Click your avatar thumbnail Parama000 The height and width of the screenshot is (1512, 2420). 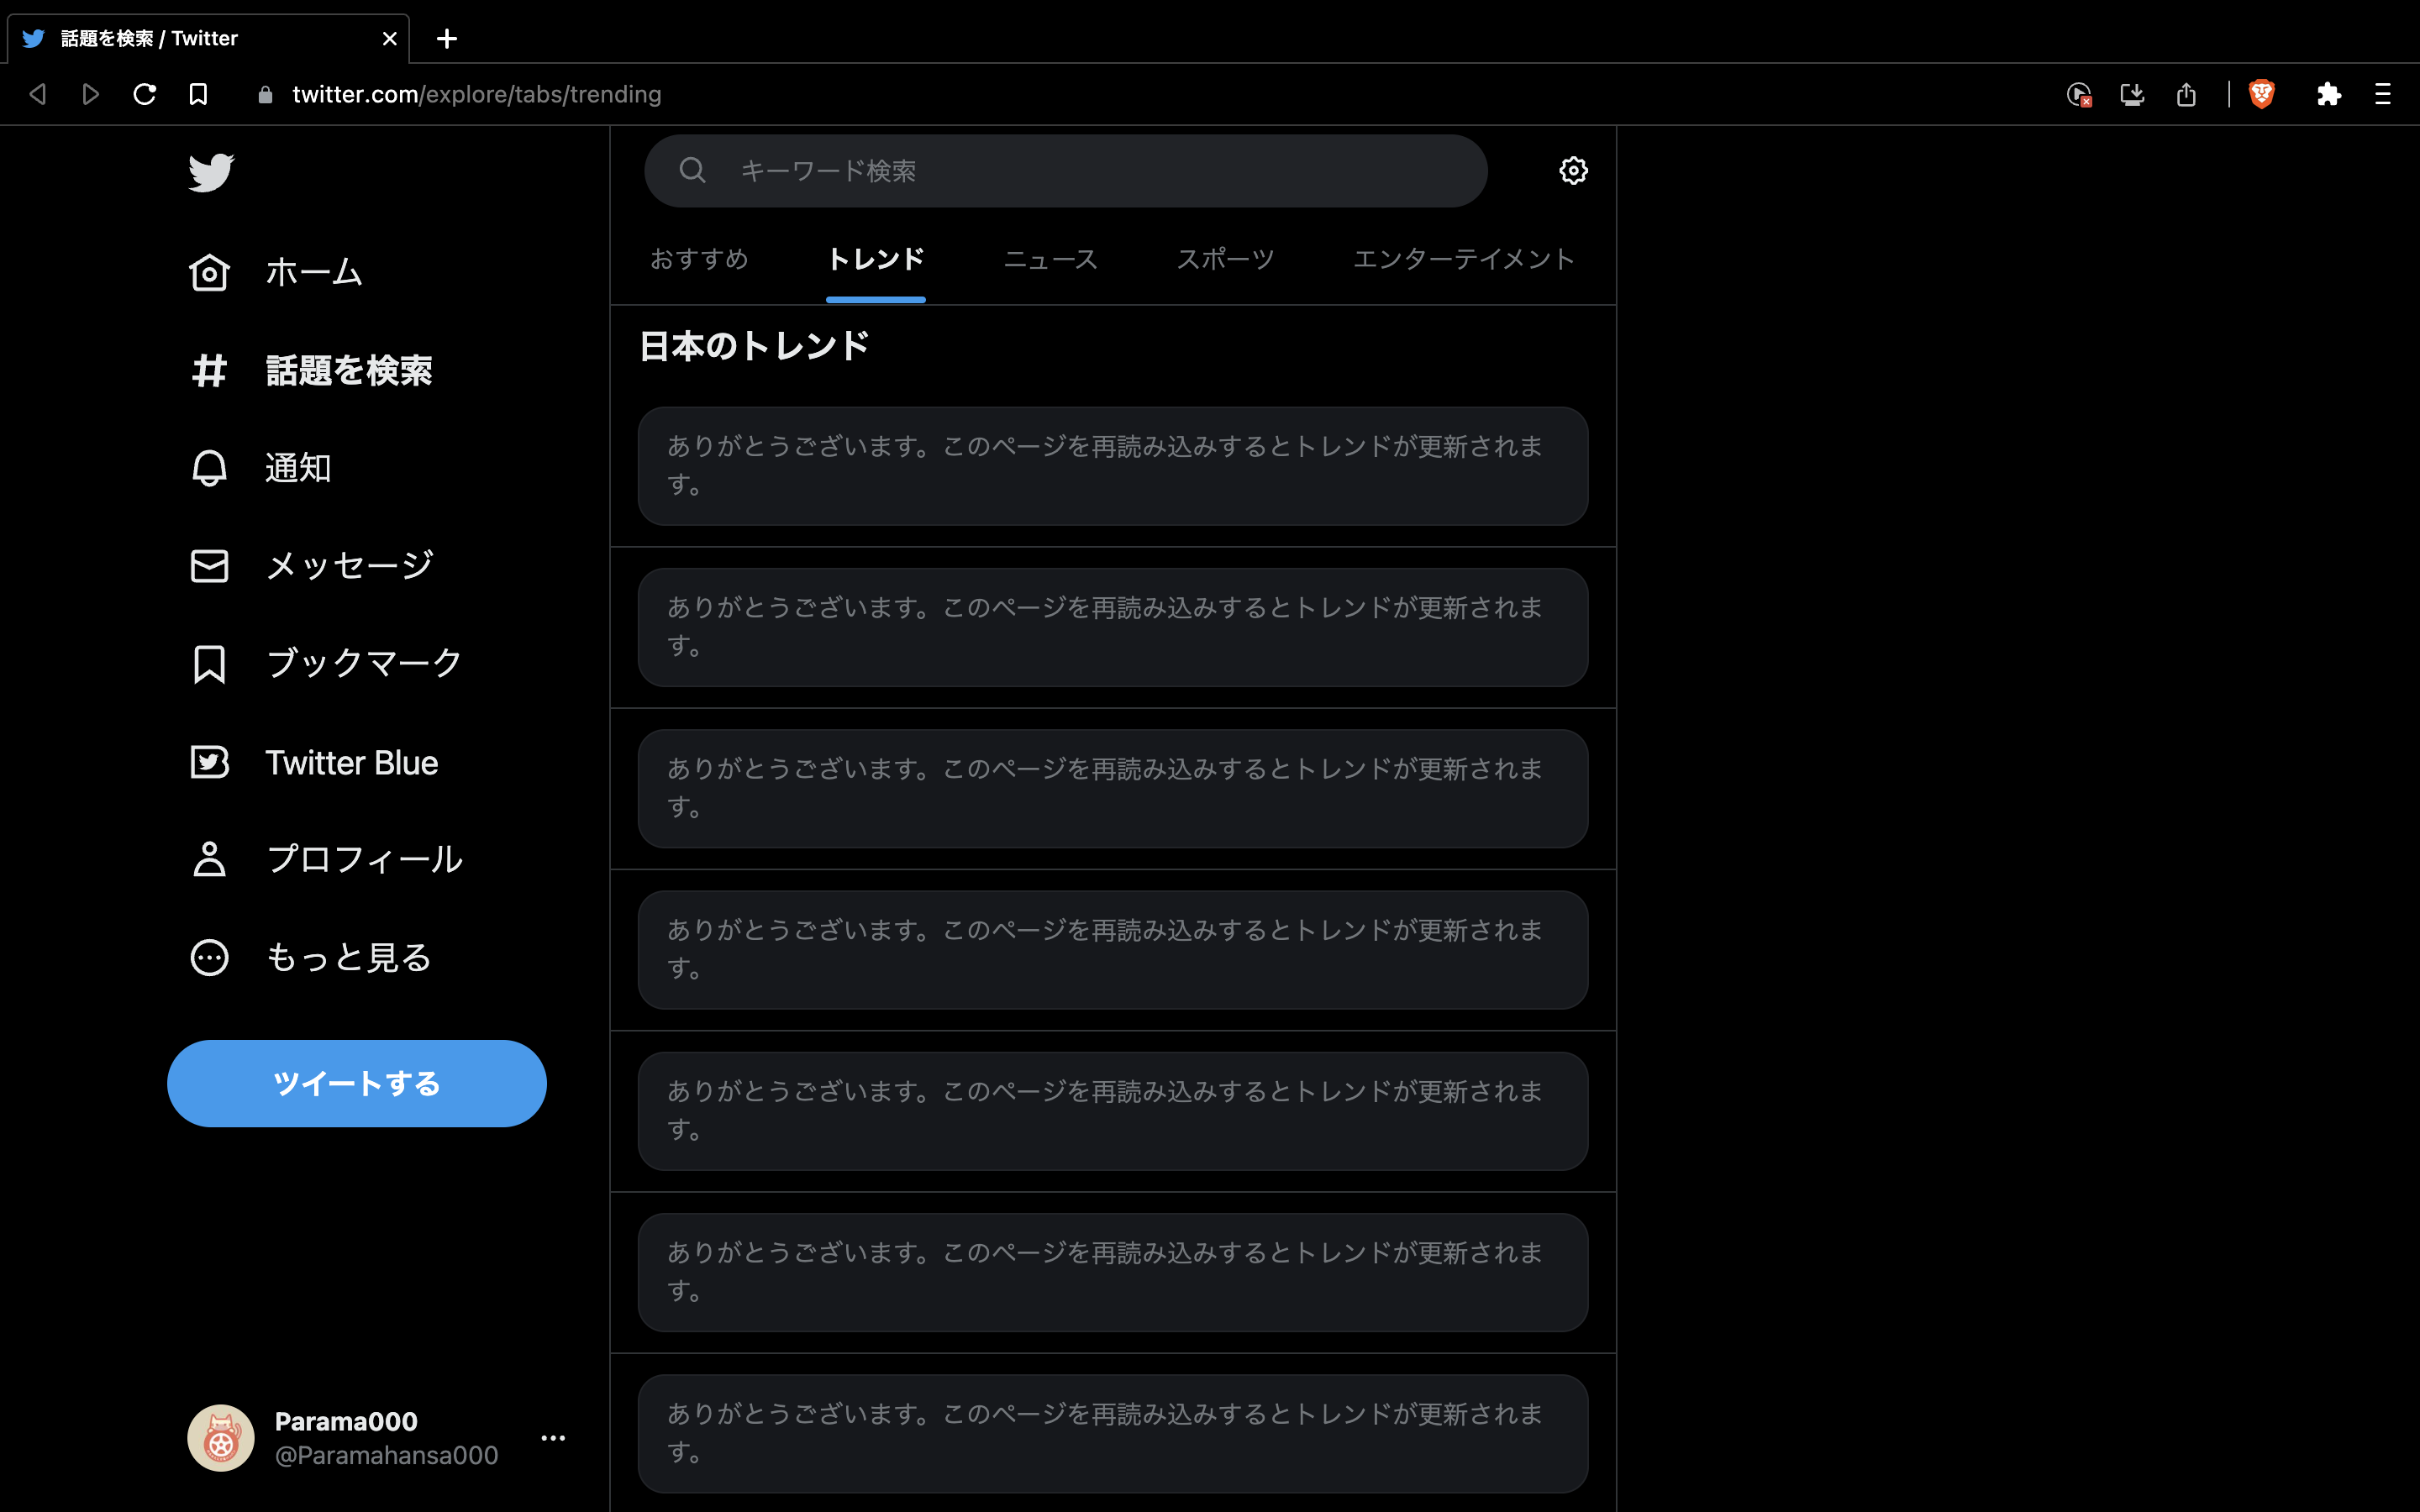click(x=220, y=1437)
